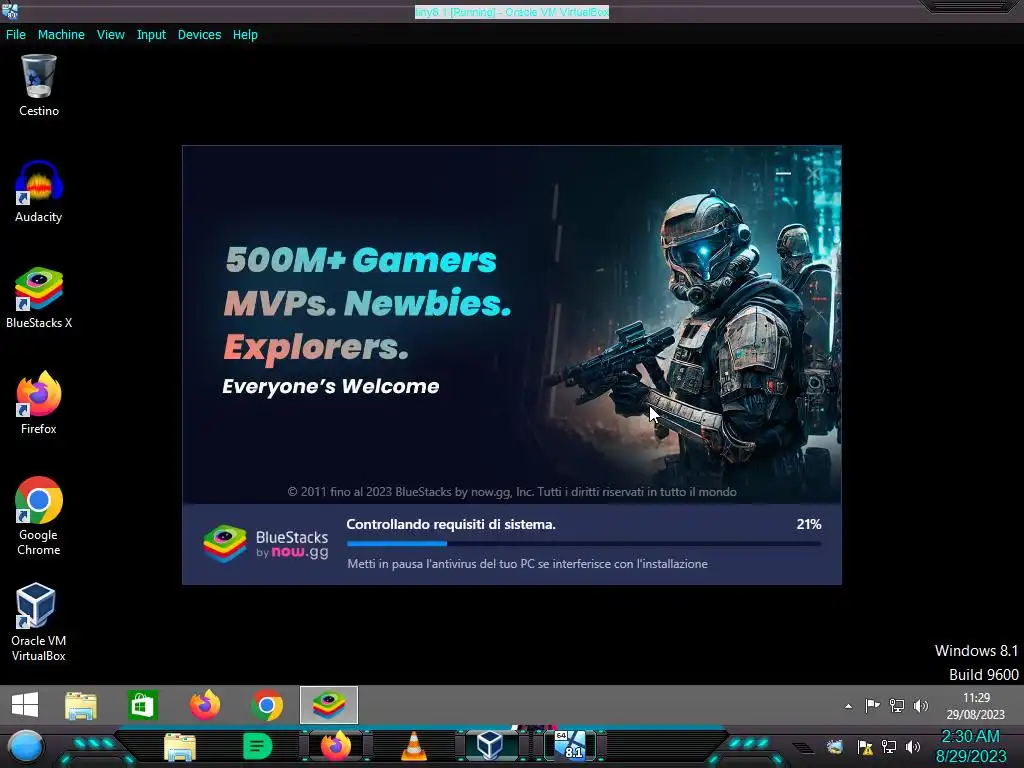Click the VirtualBox window title bar icon
This screenshot has width=1024, height=768.
[x=10, y=11]
